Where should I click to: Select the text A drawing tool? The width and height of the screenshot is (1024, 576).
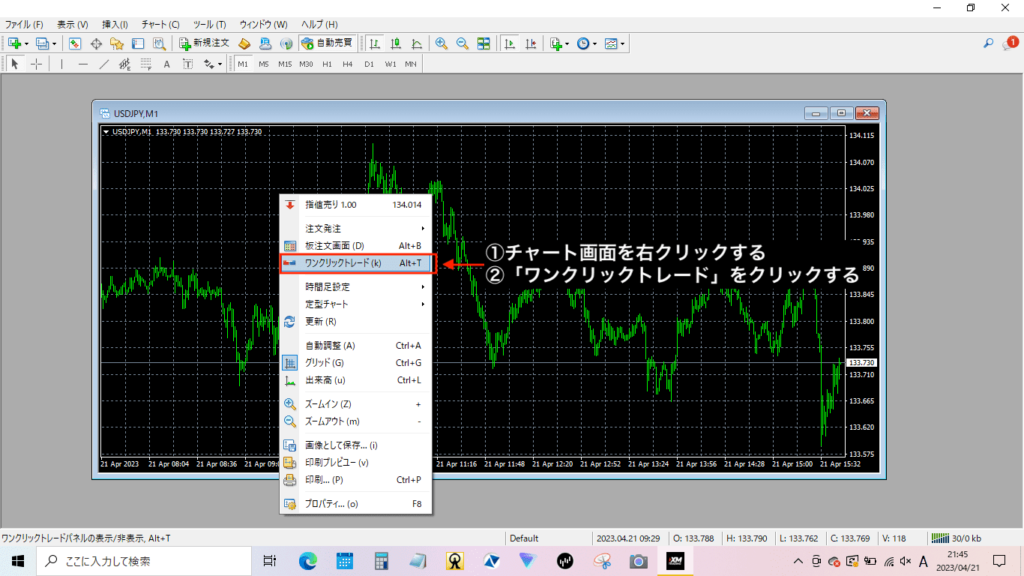point(167,64)
